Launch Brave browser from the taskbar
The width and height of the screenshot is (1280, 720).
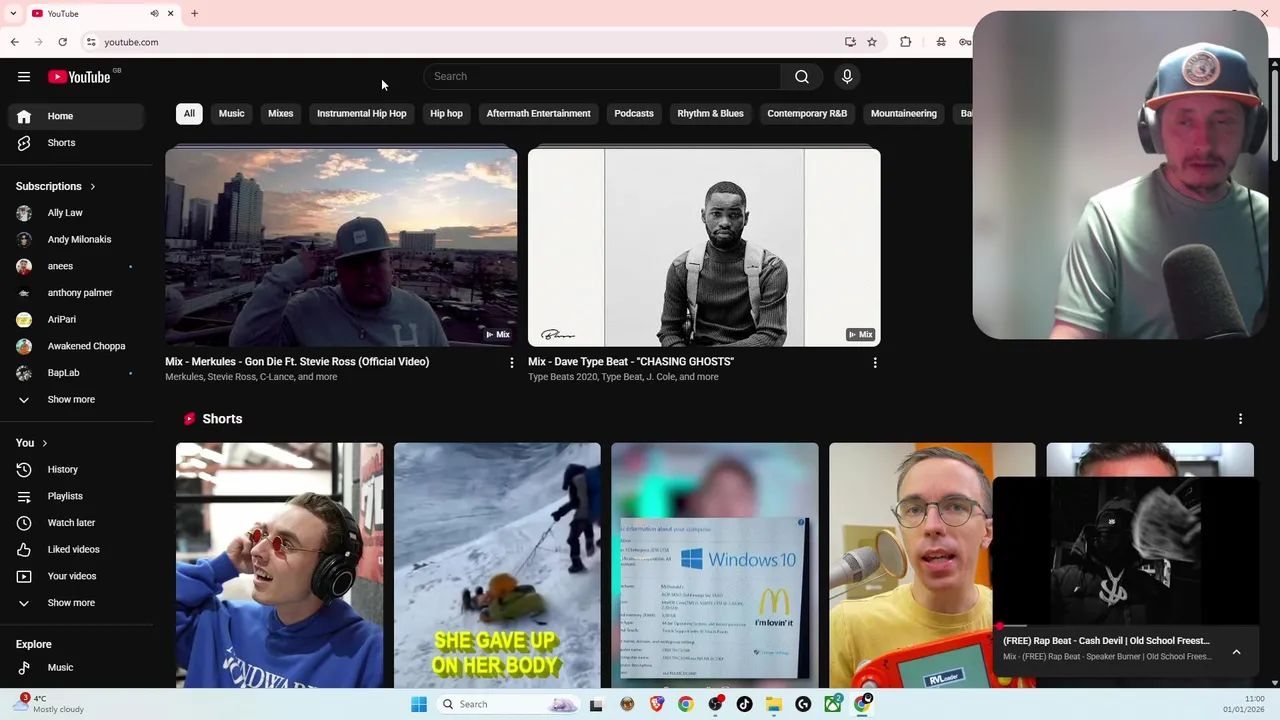click(x=656, y=704)
